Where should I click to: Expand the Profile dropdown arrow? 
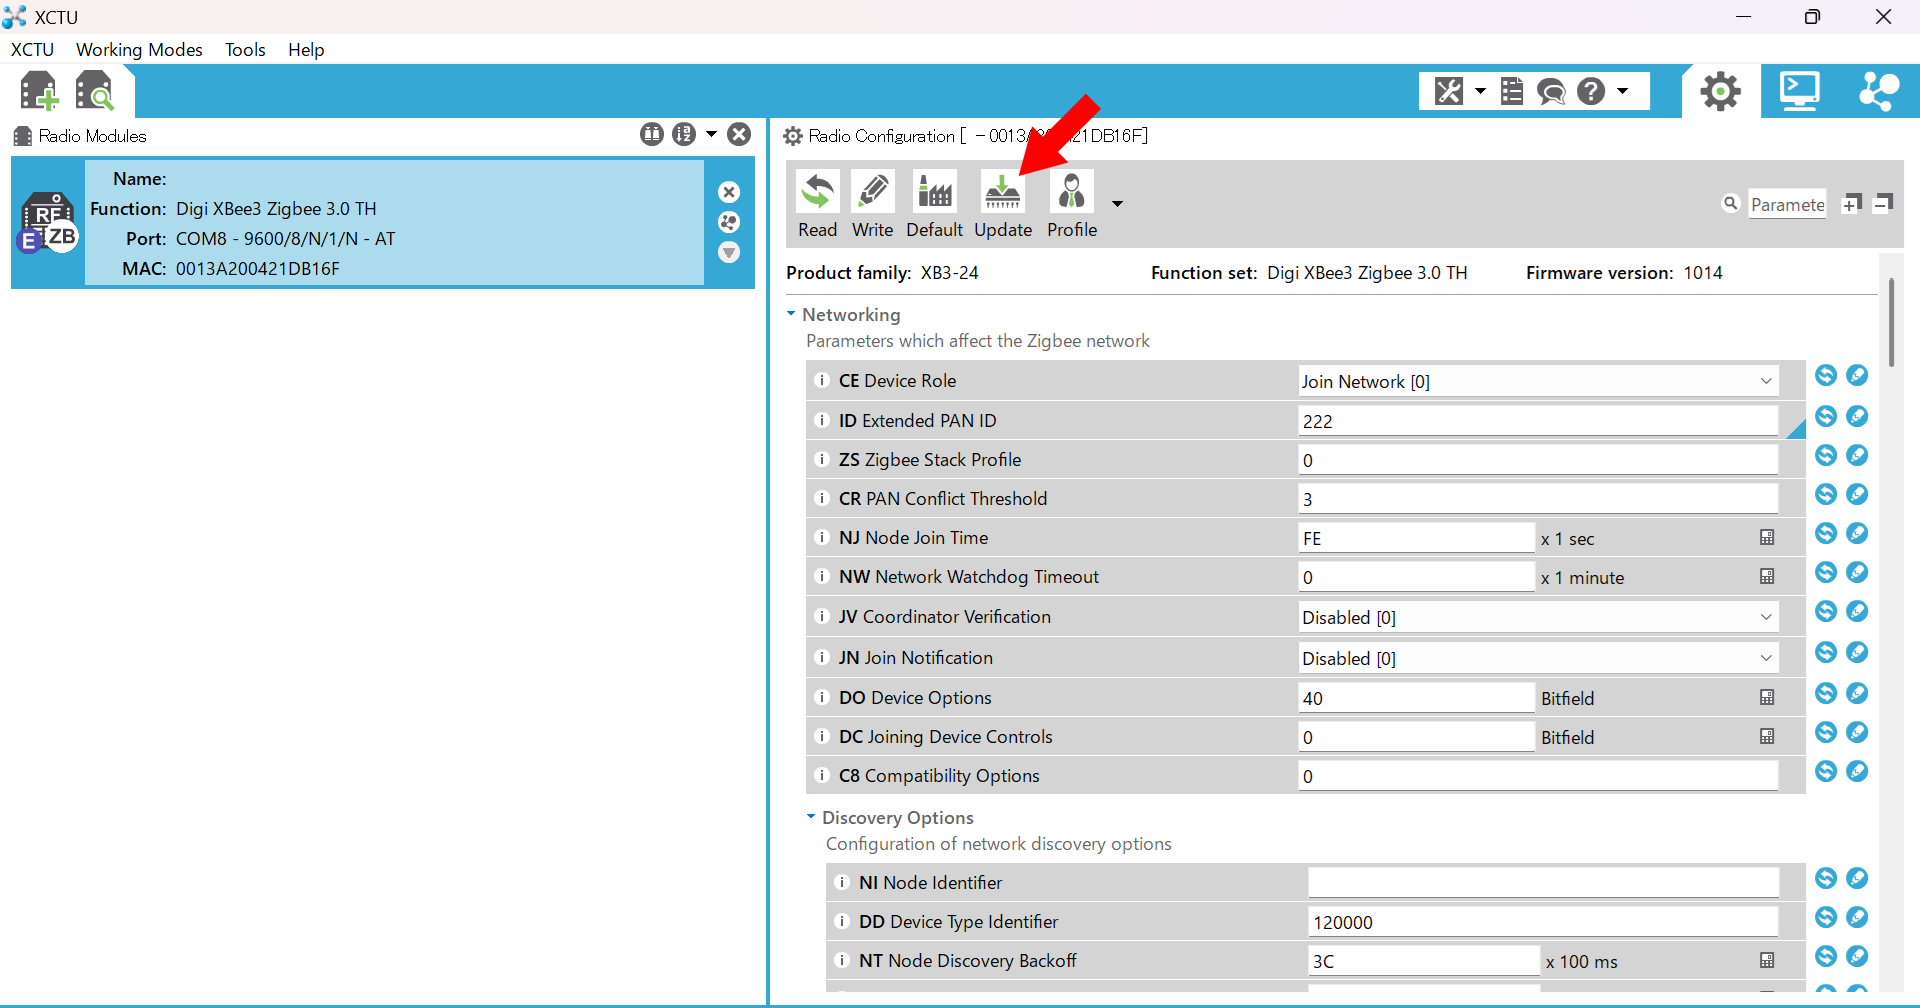1117,204
